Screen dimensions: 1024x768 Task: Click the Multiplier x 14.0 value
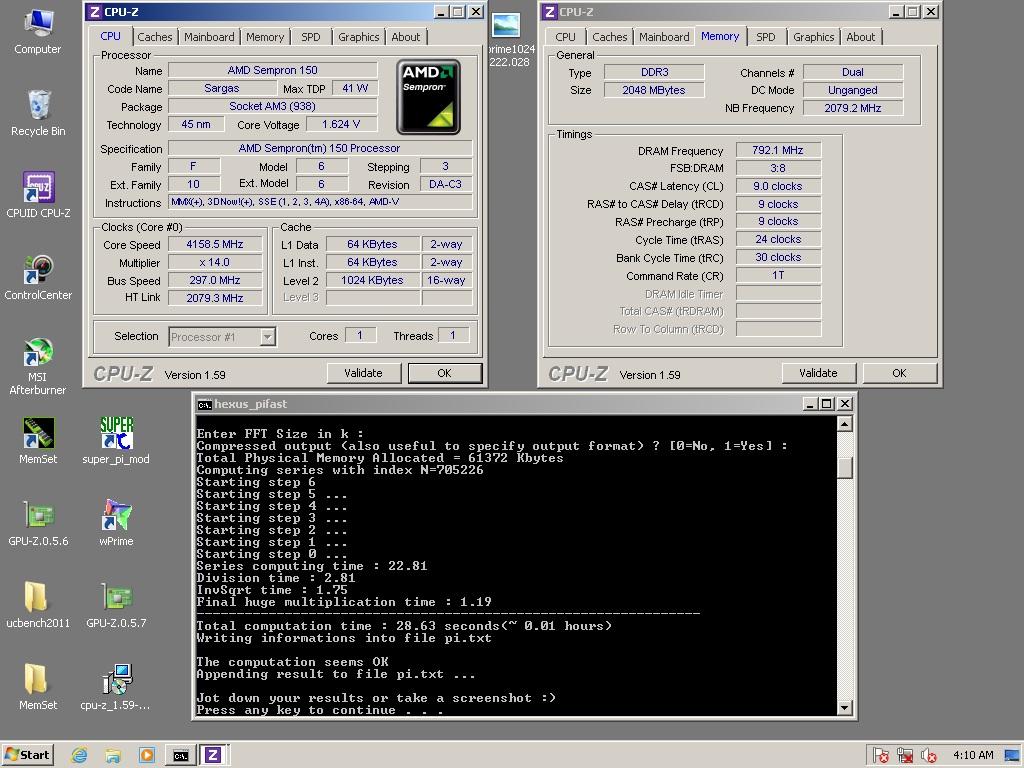tap(215, 263)
